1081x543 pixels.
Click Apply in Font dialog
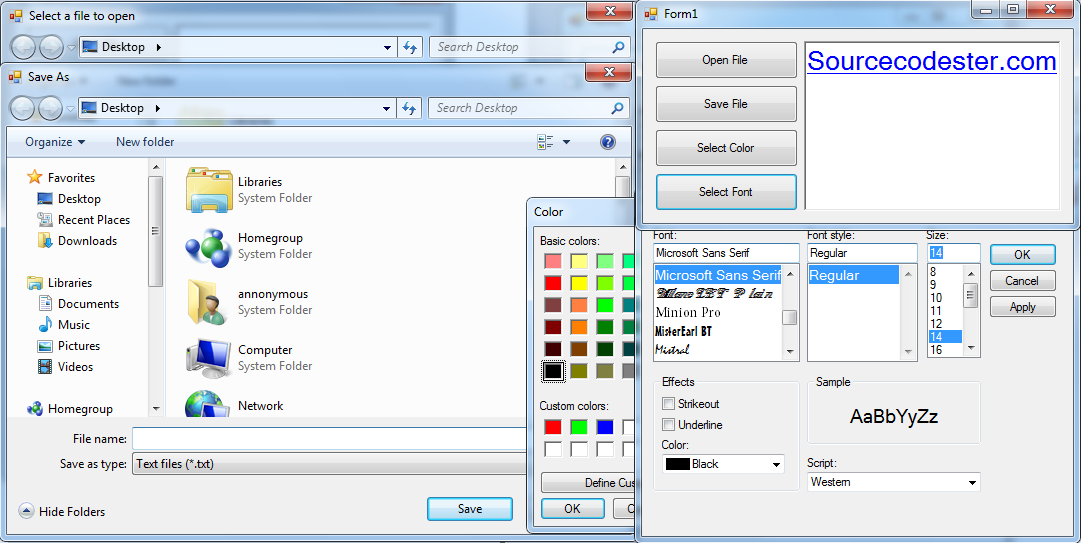[x=1022, y=307]
